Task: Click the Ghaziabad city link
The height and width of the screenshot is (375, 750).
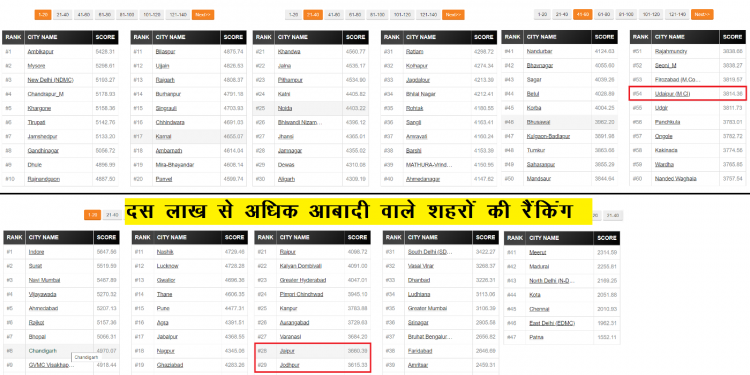Action: (169, 365)
